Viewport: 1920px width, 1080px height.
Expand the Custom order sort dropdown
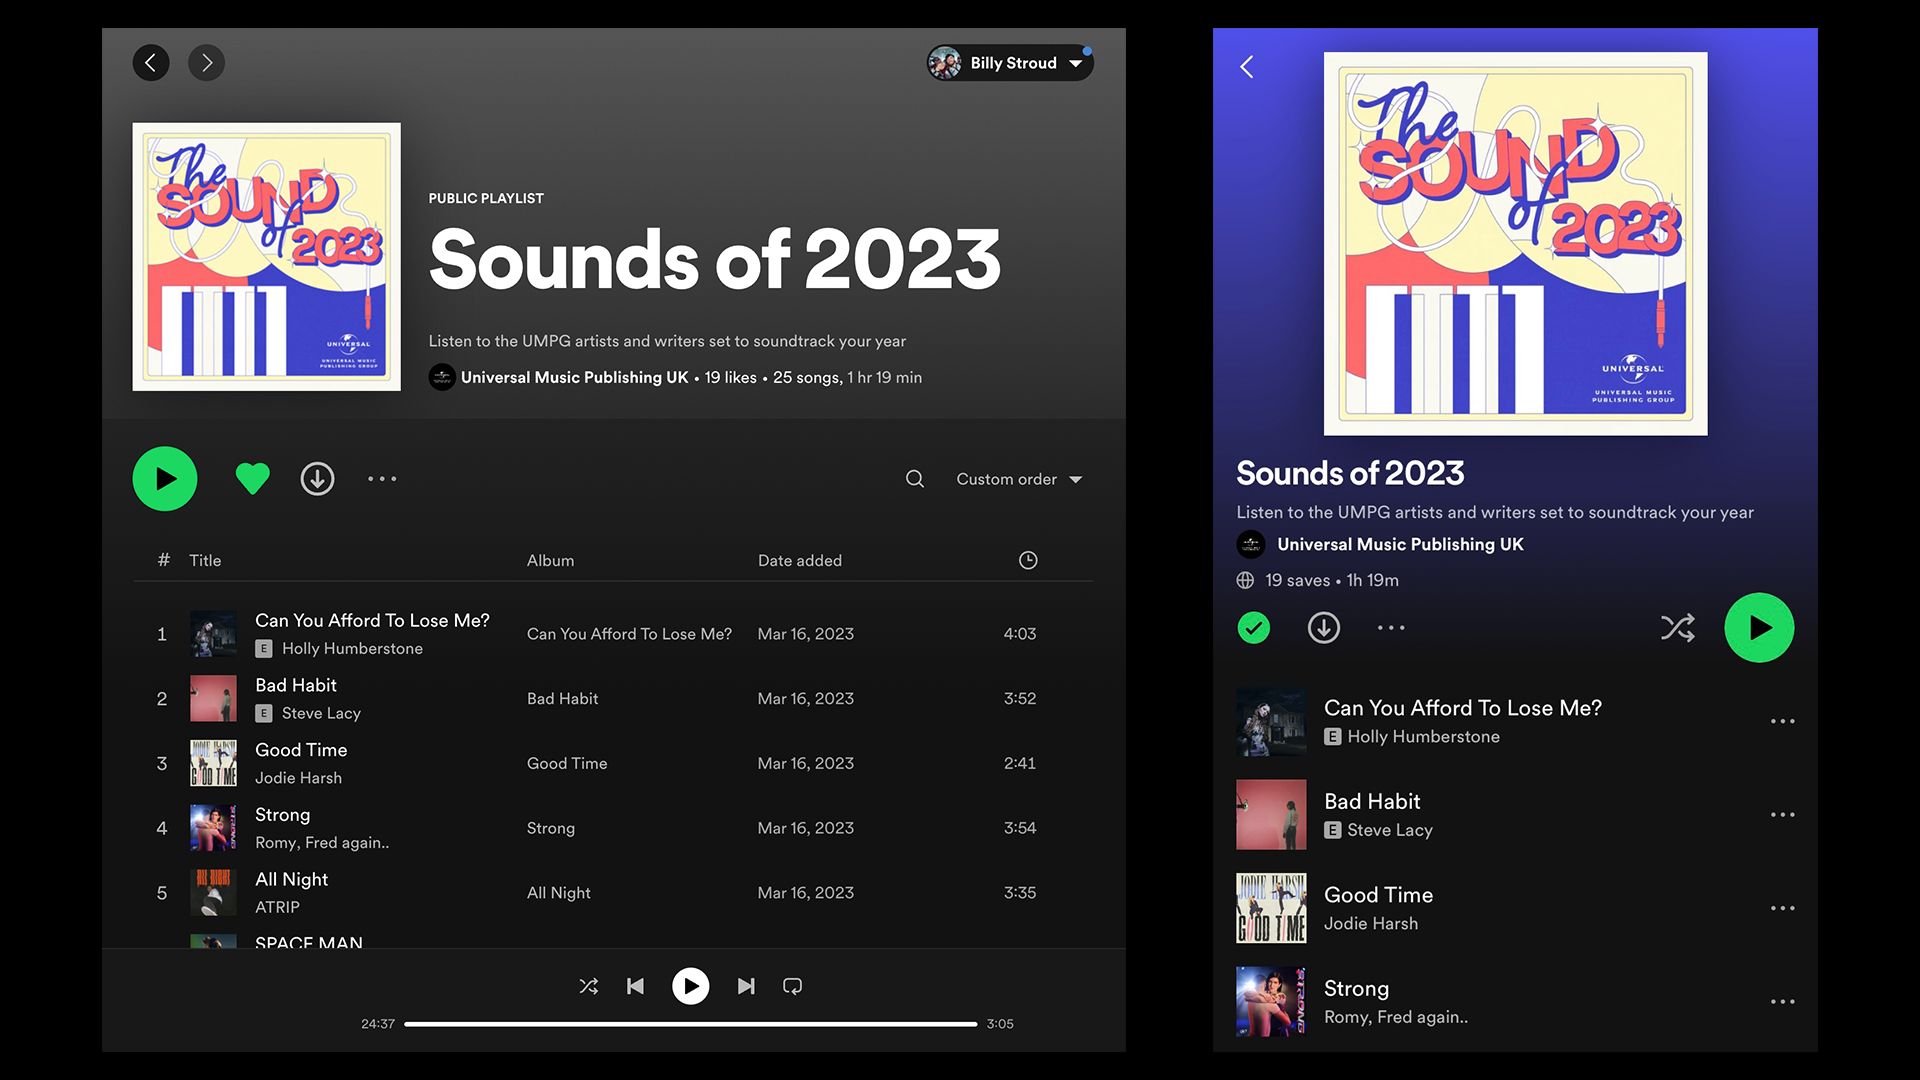point(1019,479)
